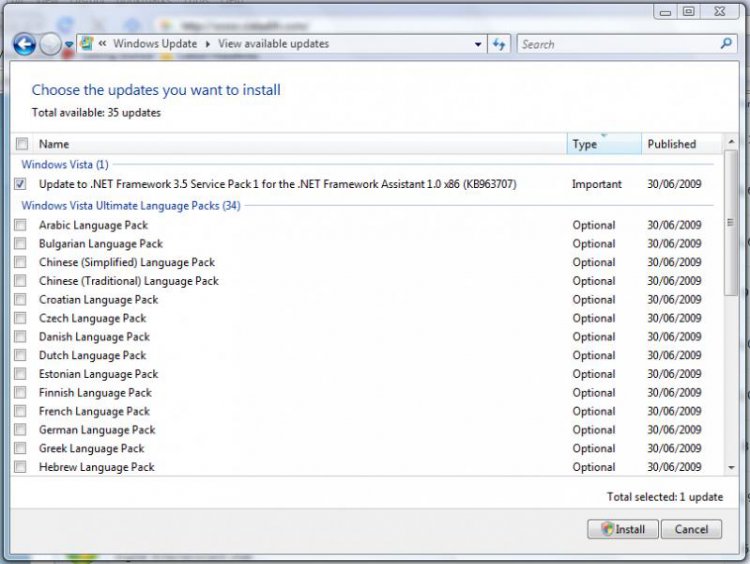Expand the arrow after Windows Update breadcrumb
Screen dimensions: 750x564
click(x=208, y=44)
